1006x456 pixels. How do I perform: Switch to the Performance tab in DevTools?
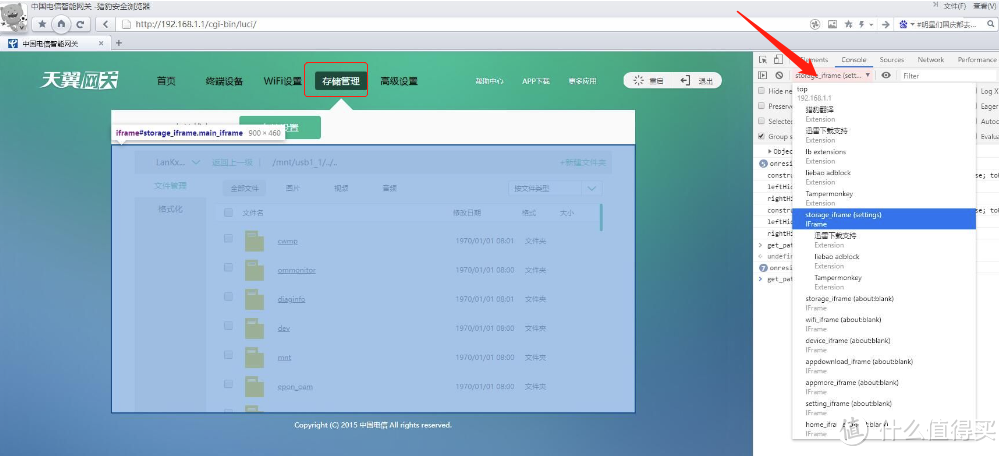tap(976, 60)
